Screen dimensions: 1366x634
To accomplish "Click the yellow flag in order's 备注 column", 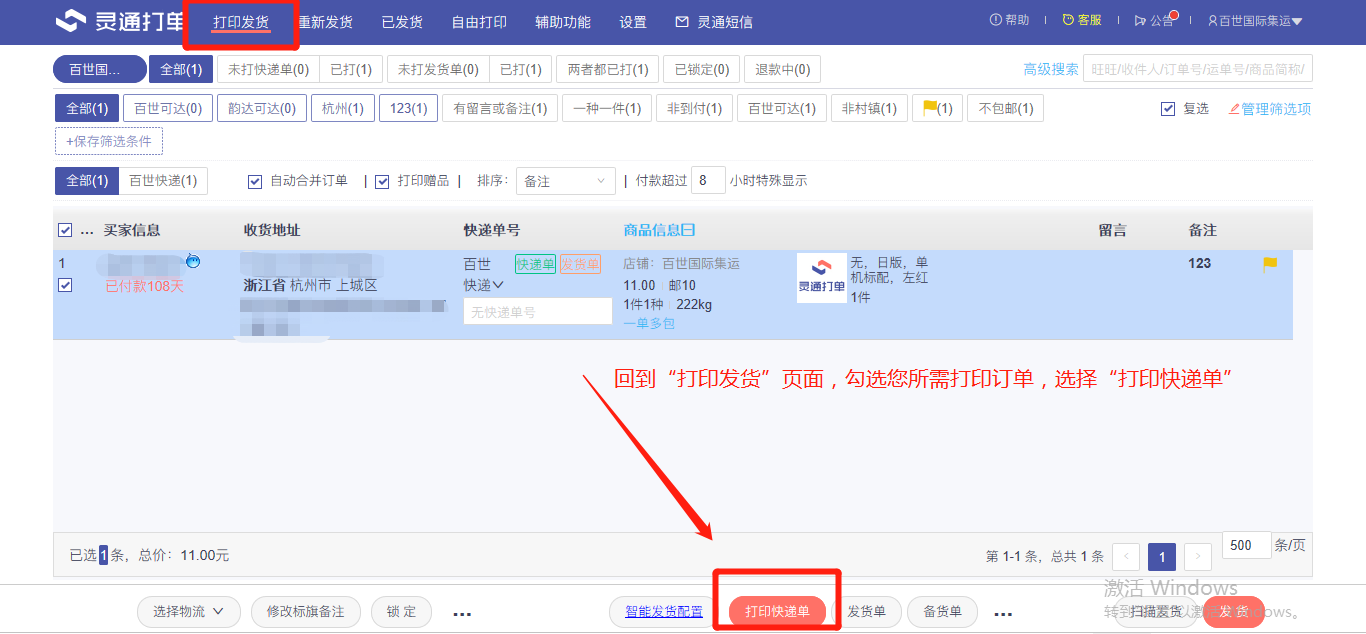I will tap(1270, 264).
